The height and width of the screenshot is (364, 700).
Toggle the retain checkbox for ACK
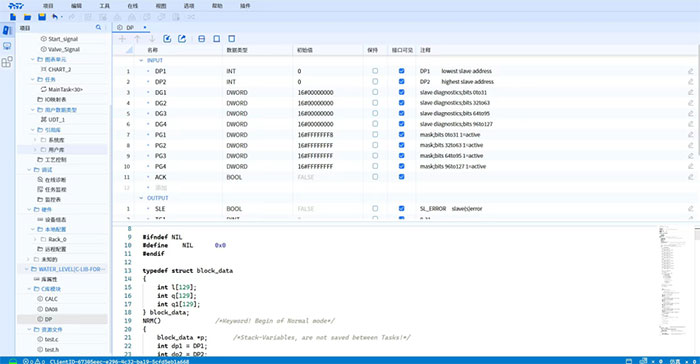375,177
